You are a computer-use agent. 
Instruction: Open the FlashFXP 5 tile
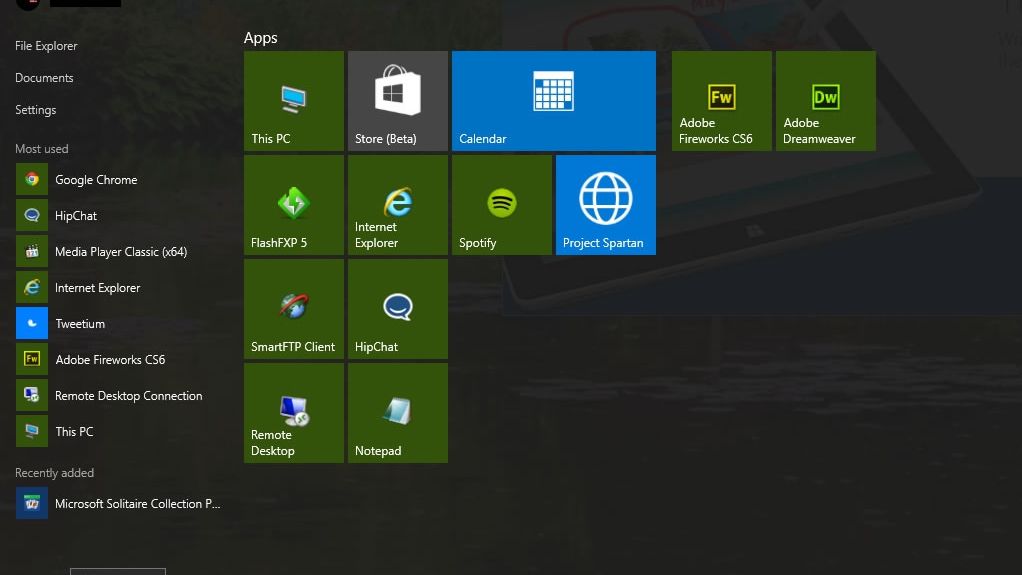[x=294, y=205]
